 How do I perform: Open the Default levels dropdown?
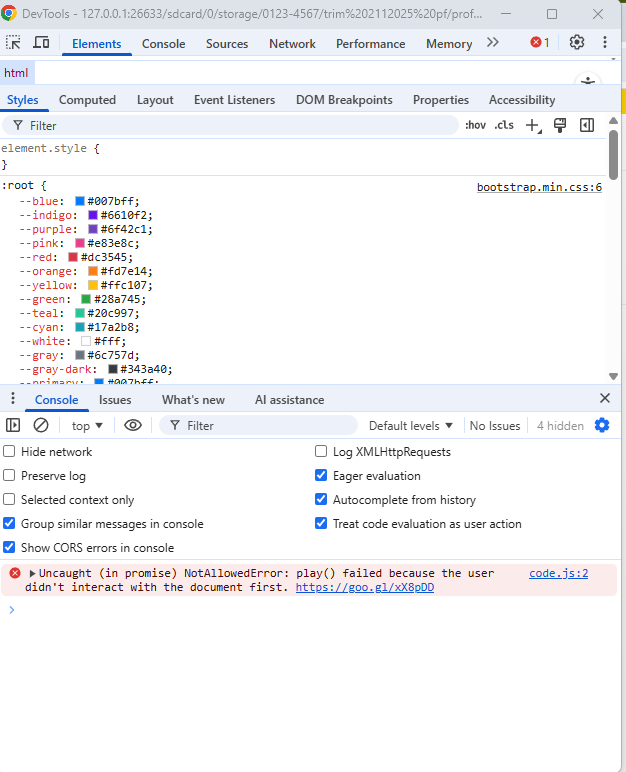pyautogui.click(x=411, y=425)
